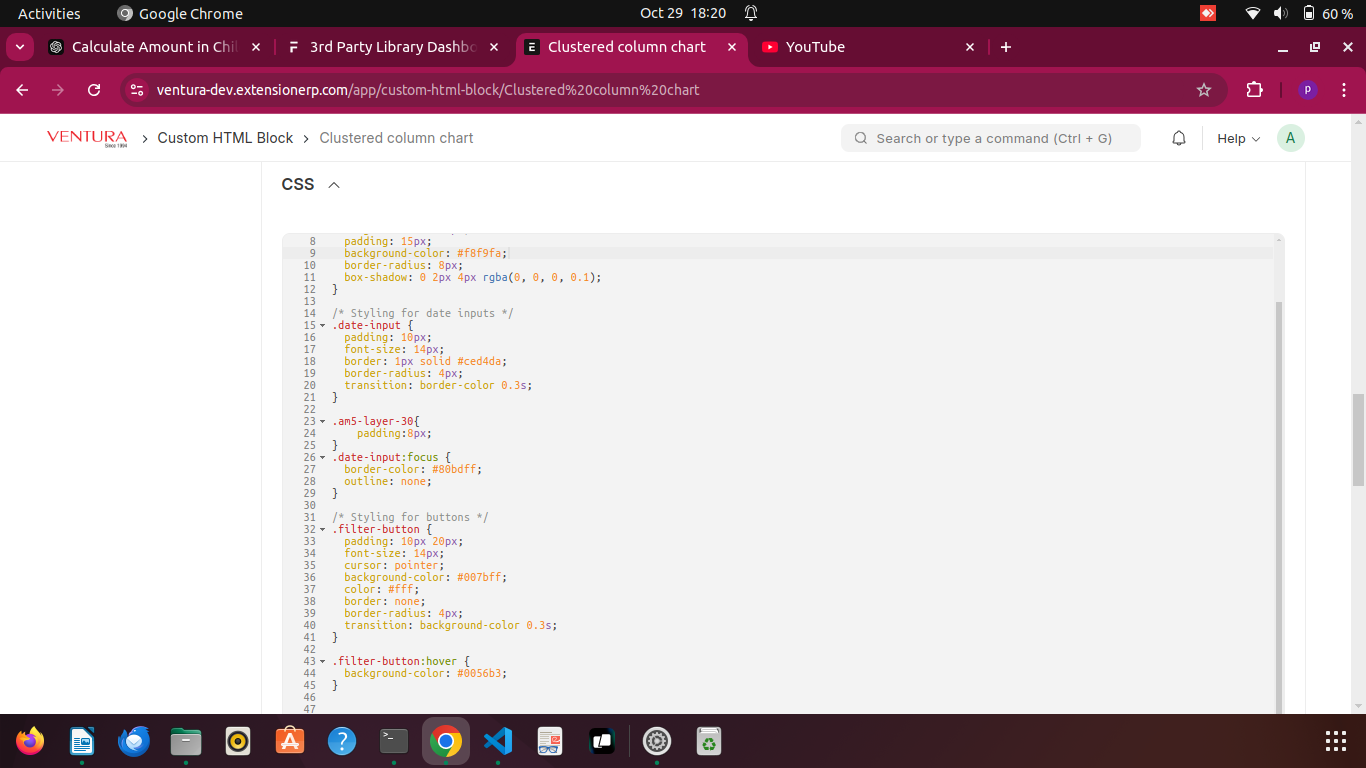Screen dimensions: 1366x768
Task: Click the 'outline: none' line
Action: [388, 481]
